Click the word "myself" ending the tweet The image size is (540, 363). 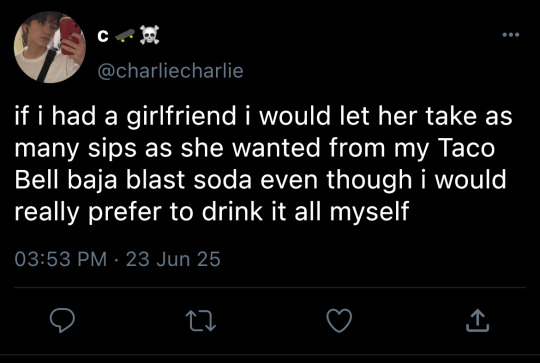370,212
